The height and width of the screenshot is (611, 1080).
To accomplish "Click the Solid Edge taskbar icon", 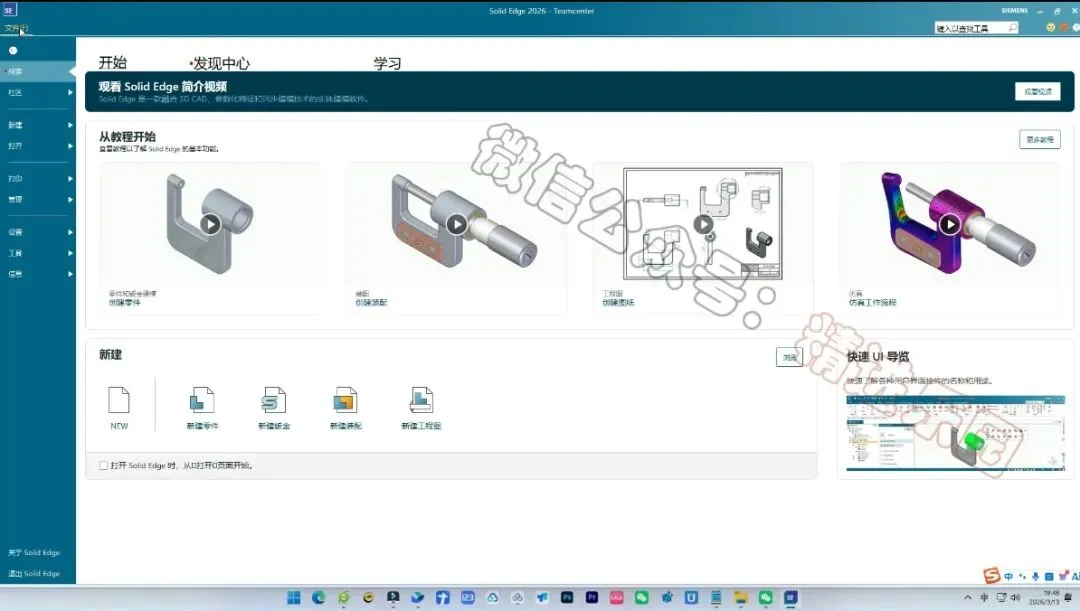I will (x=790, y=597).
